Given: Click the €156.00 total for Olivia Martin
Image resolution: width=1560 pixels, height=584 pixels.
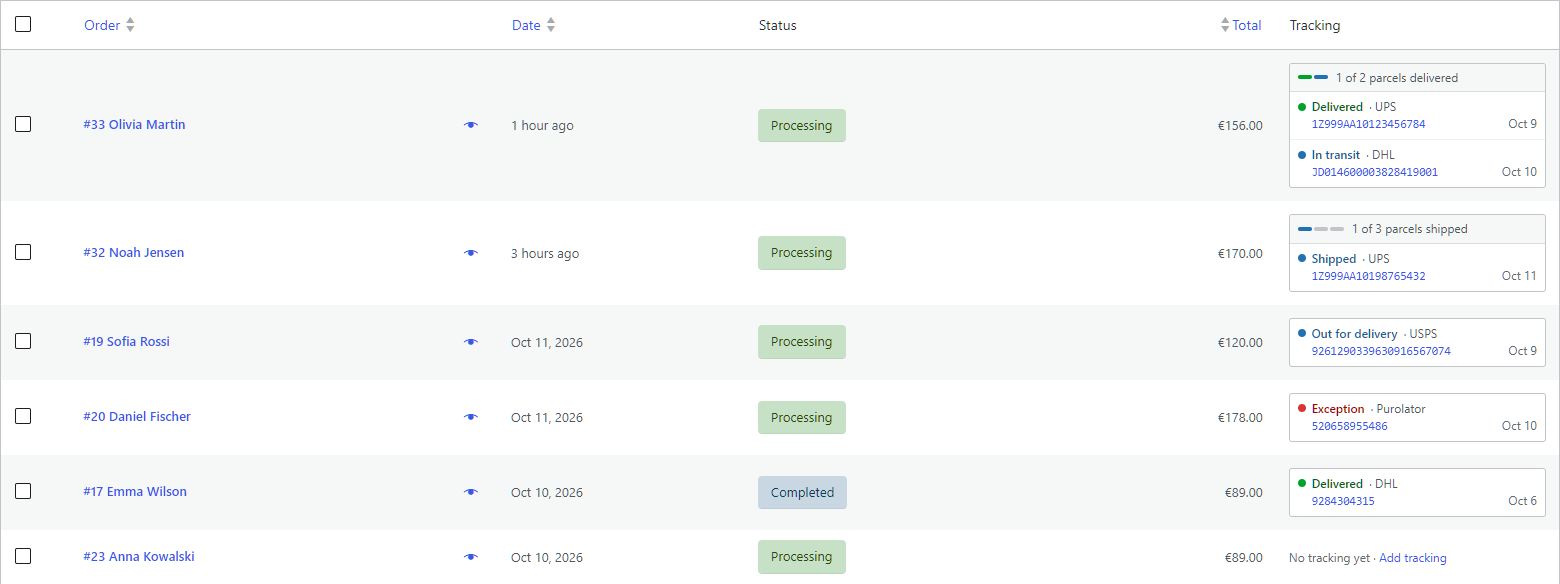Looking at the screenshot, I should click(1240, 126).
